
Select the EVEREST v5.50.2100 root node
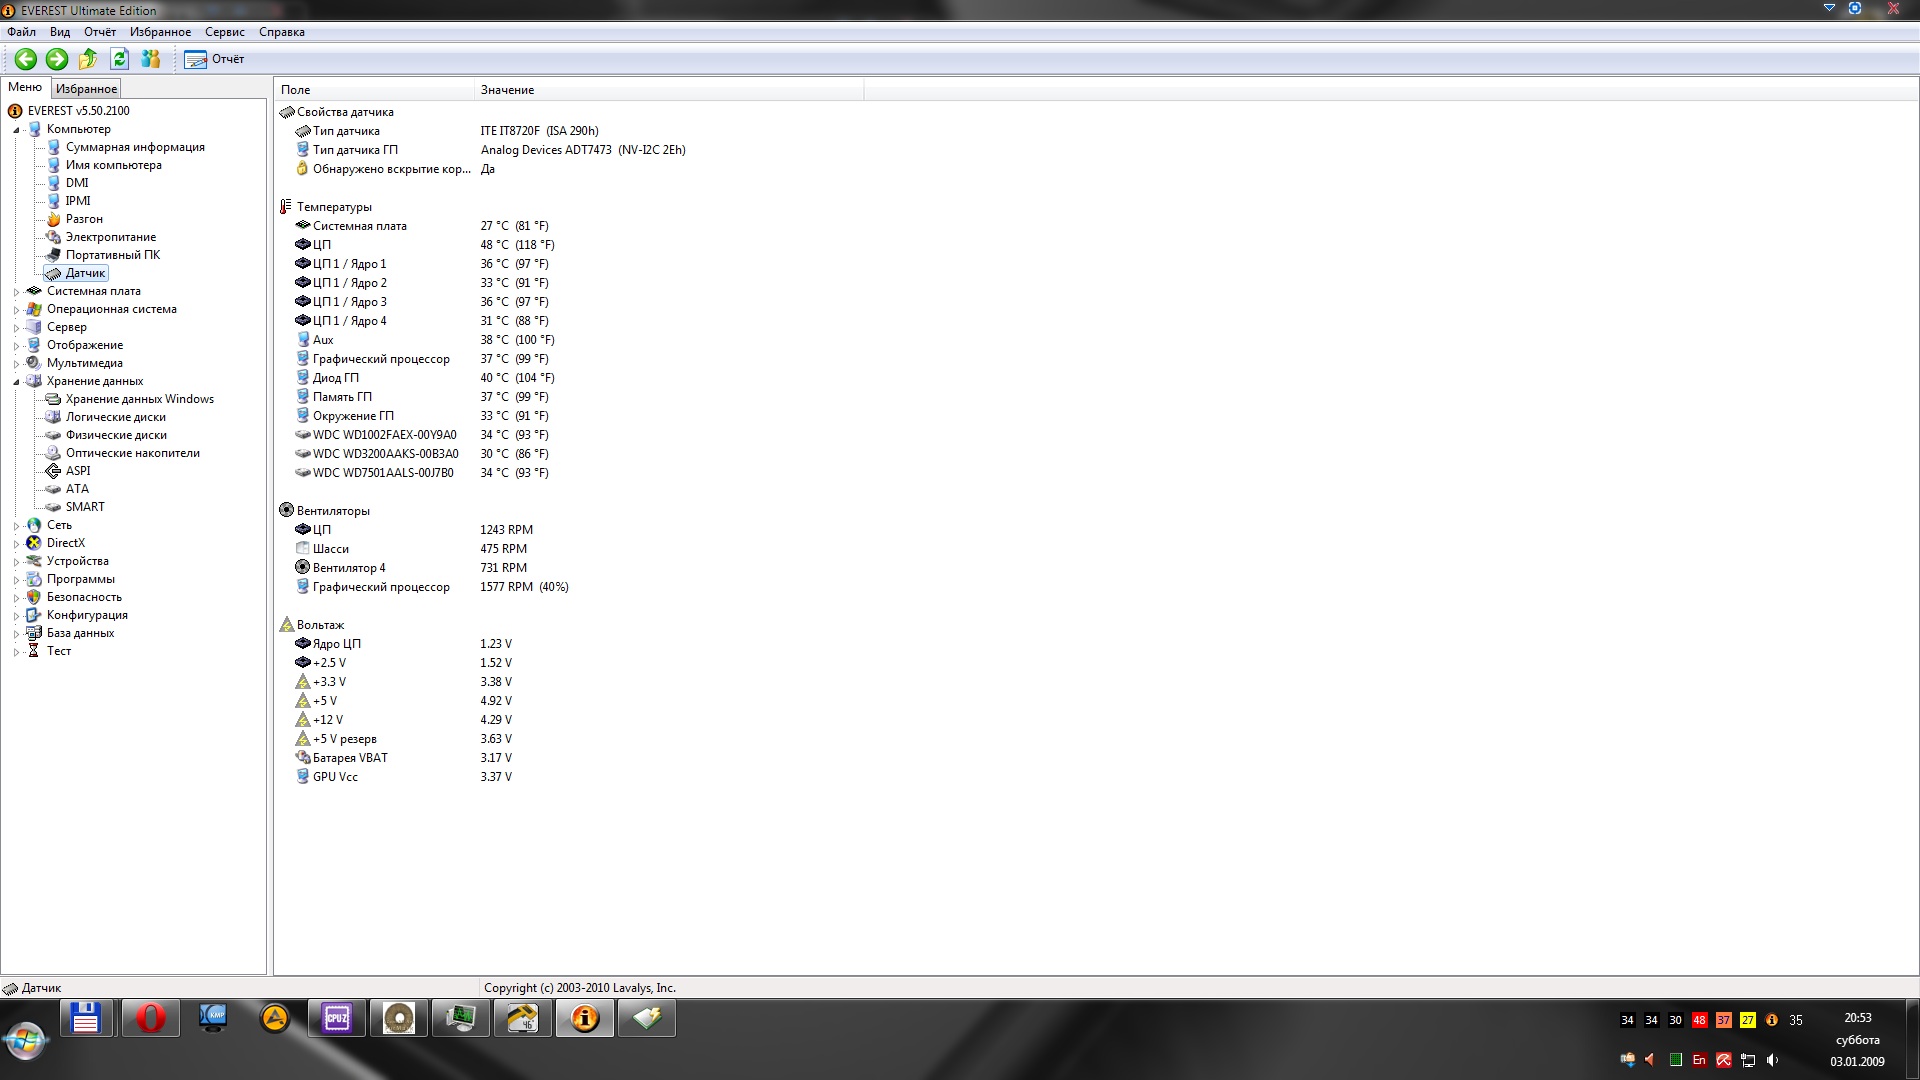tap(79, 111)
